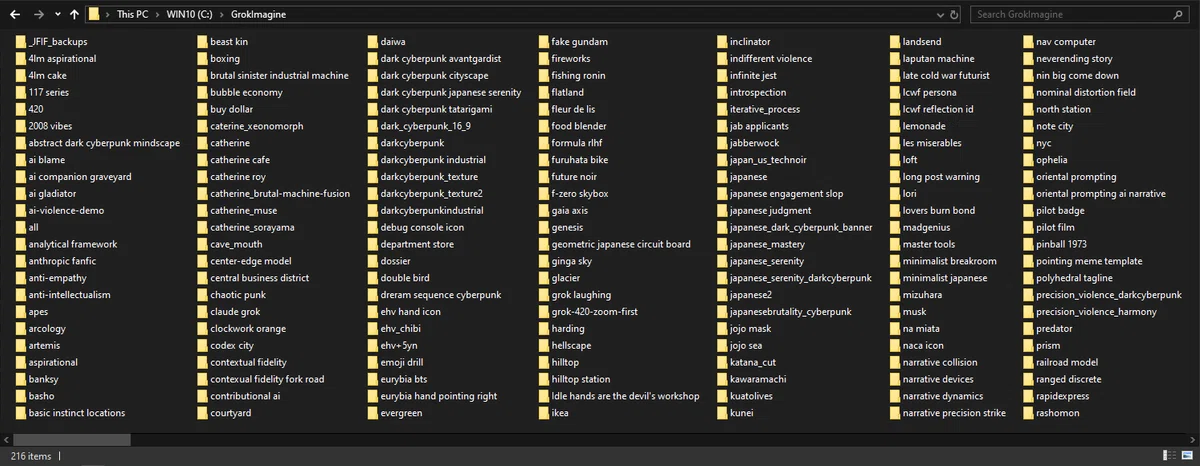The width and height of the screenshot is (1200, 466).
Task: Select folder icon beside 'anthropic fanfic'
Action: pyautogui.click(x=21, y=261)
